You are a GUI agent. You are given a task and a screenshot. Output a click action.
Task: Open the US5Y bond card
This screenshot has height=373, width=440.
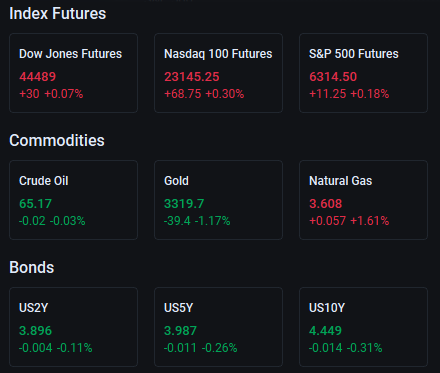tap(218, 327)
